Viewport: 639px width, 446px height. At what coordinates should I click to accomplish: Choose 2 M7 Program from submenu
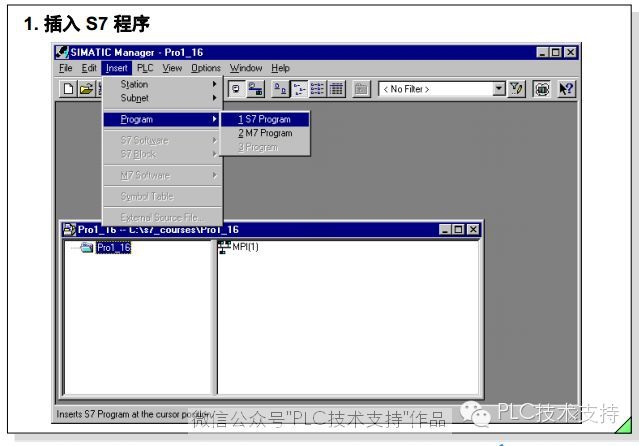pyautogui.click(x=265, y=133)
